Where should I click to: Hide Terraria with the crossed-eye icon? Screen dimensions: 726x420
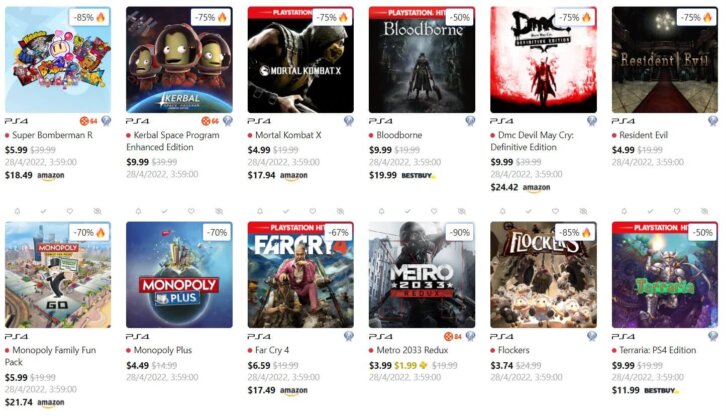point(704,211)
